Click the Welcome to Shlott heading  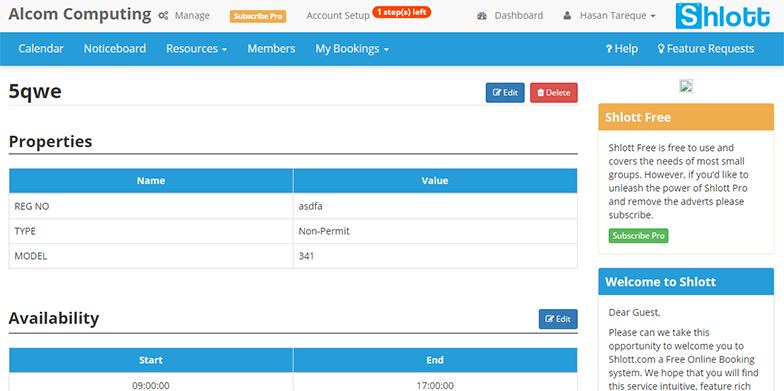click(x=660, y=282)
